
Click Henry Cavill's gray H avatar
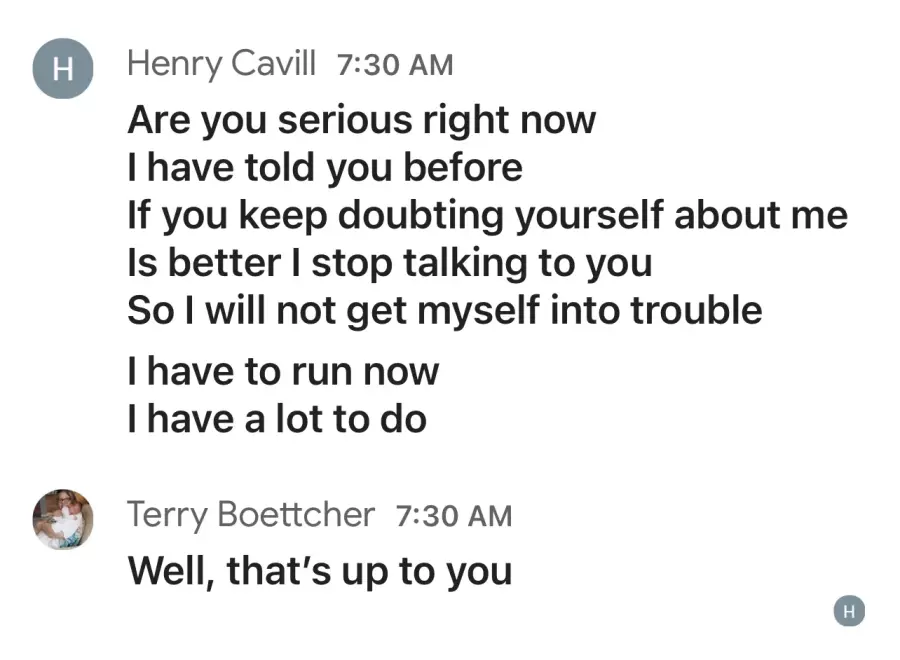63,68
